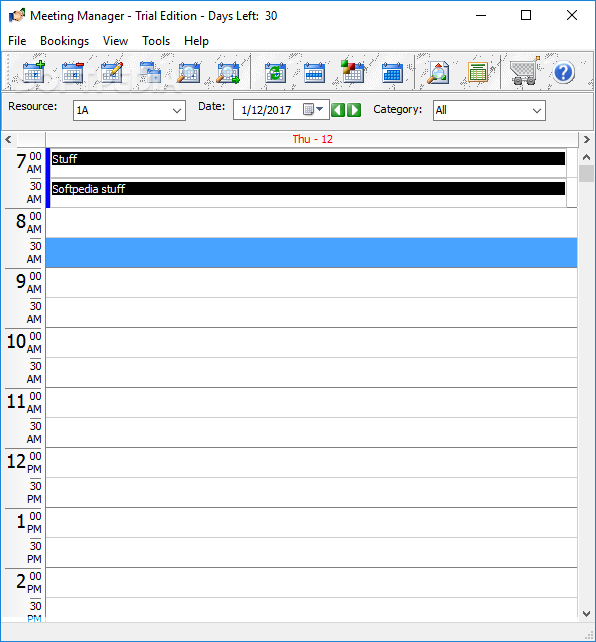Click the add booking calendar icon

pyautogui.click(x=34, y=72)
